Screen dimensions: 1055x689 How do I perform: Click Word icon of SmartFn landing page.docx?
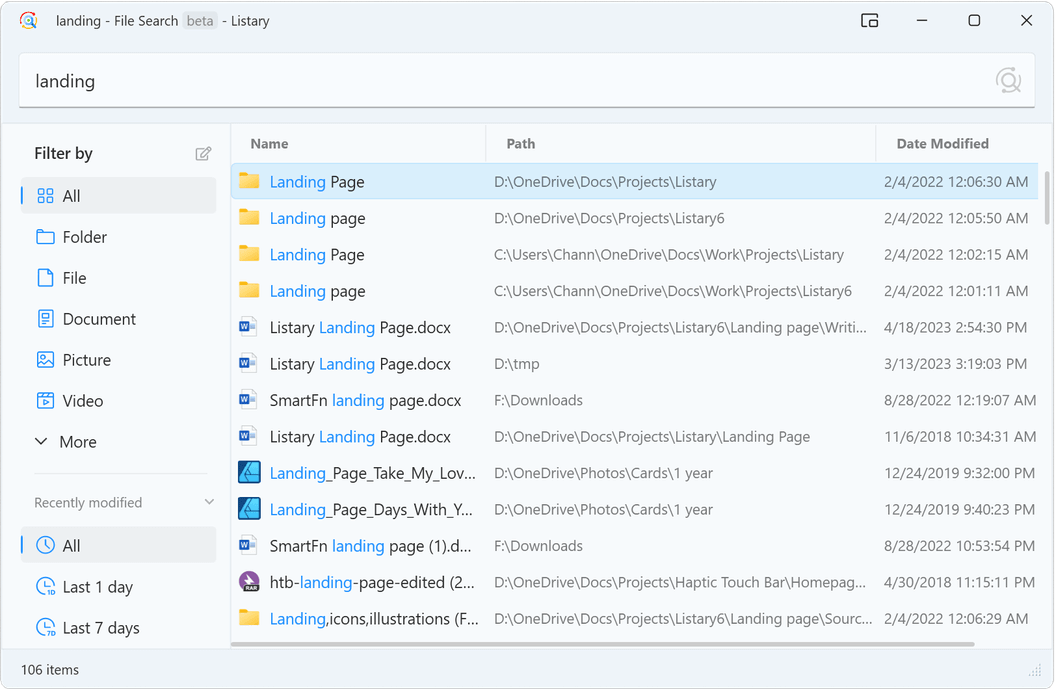coord(248,400)
